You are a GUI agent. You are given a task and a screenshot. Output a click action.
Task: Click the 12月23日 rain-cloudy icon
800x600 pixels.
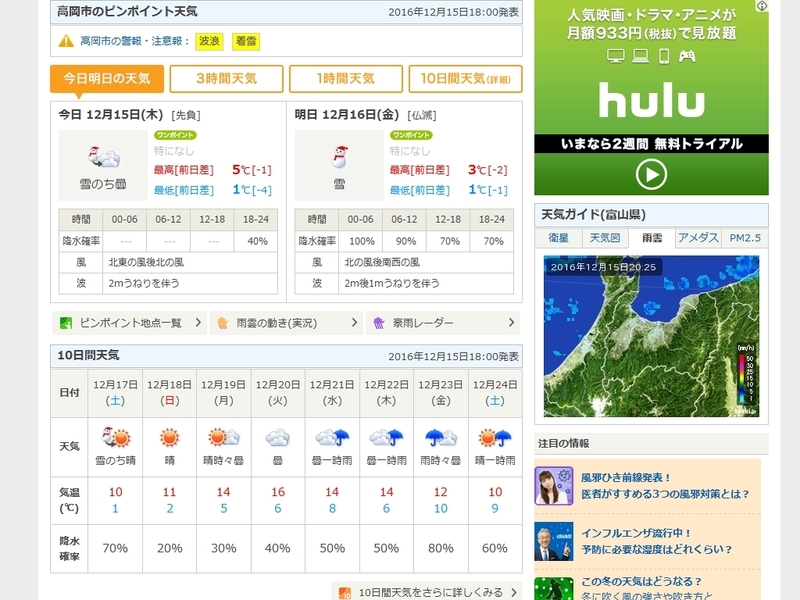pyautogui.click(x=441, y=438)
